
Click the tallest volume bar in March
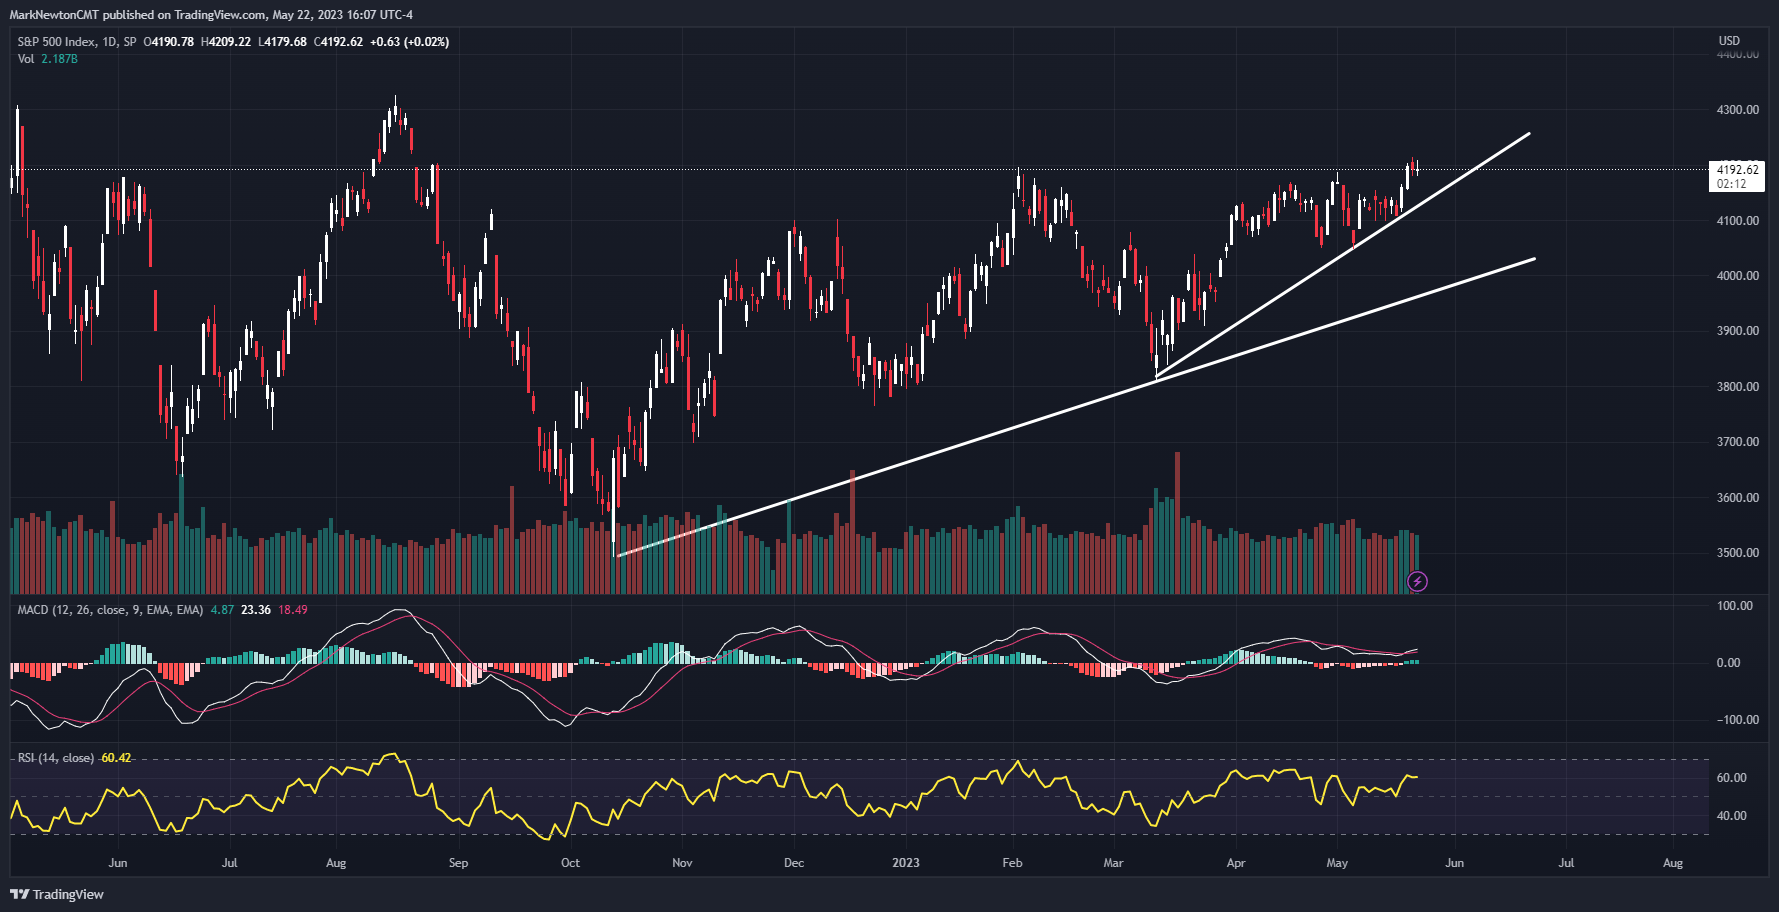click(1177, 520)
